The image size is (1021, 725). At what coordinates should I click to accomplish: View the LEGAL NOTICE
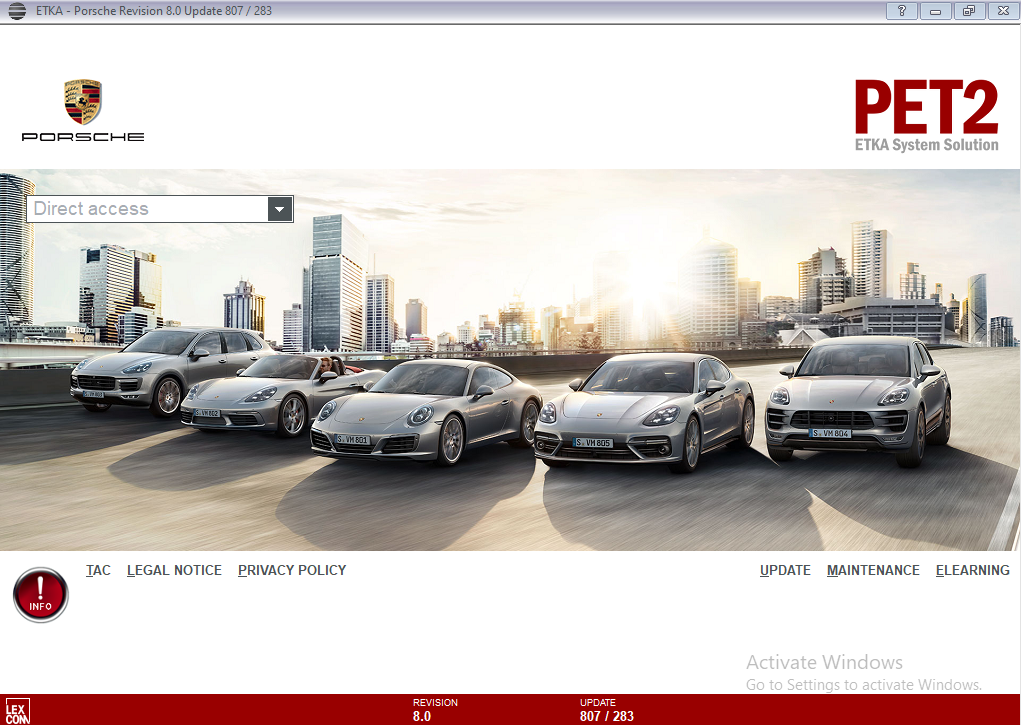click(x=174, y=570)
